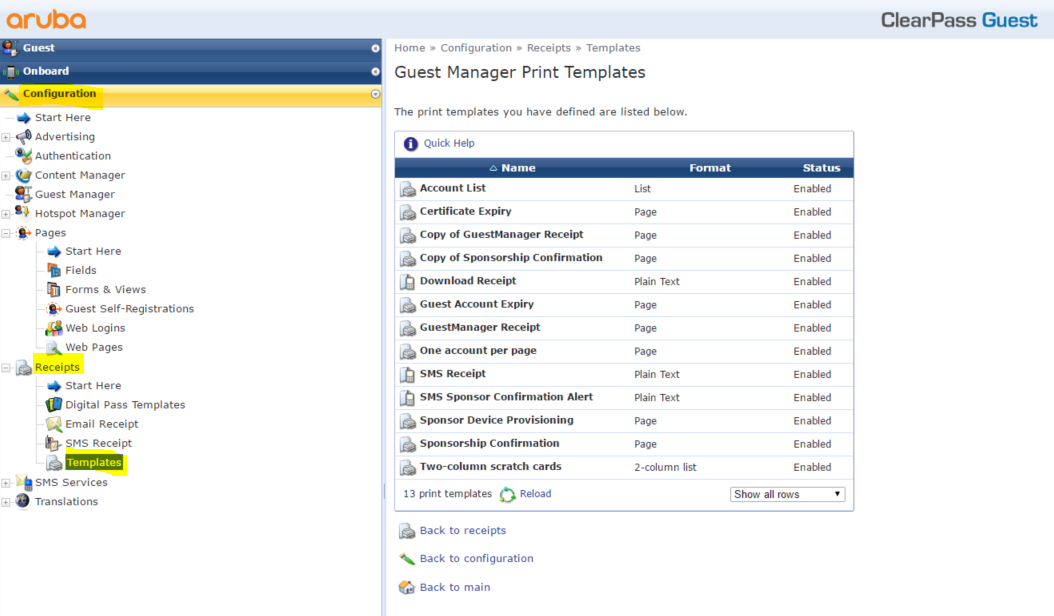
Task: Follow the Back to configuration link
Action: point(477,558)
